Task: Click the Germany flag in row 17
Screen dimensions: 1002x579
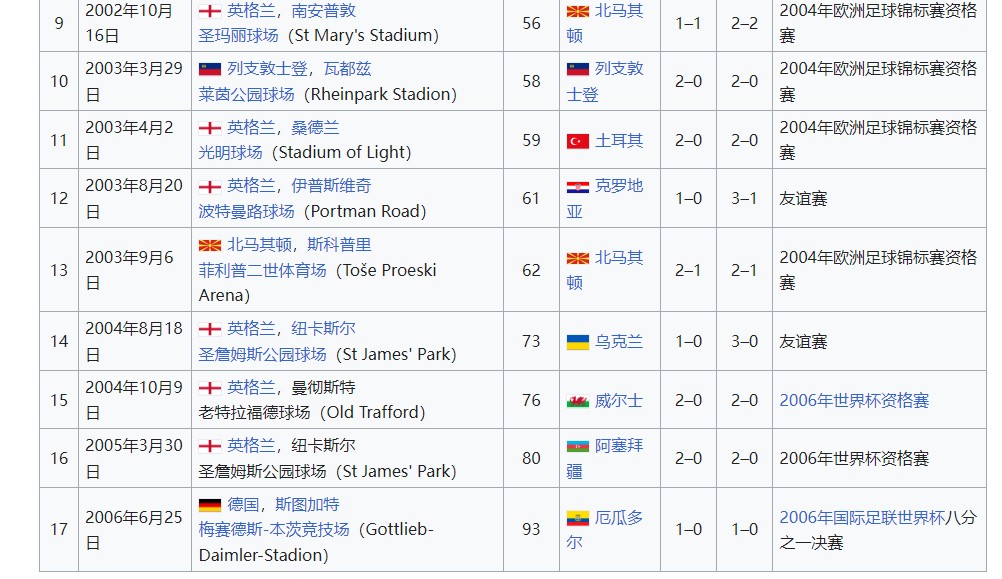Action: [210, 505]
